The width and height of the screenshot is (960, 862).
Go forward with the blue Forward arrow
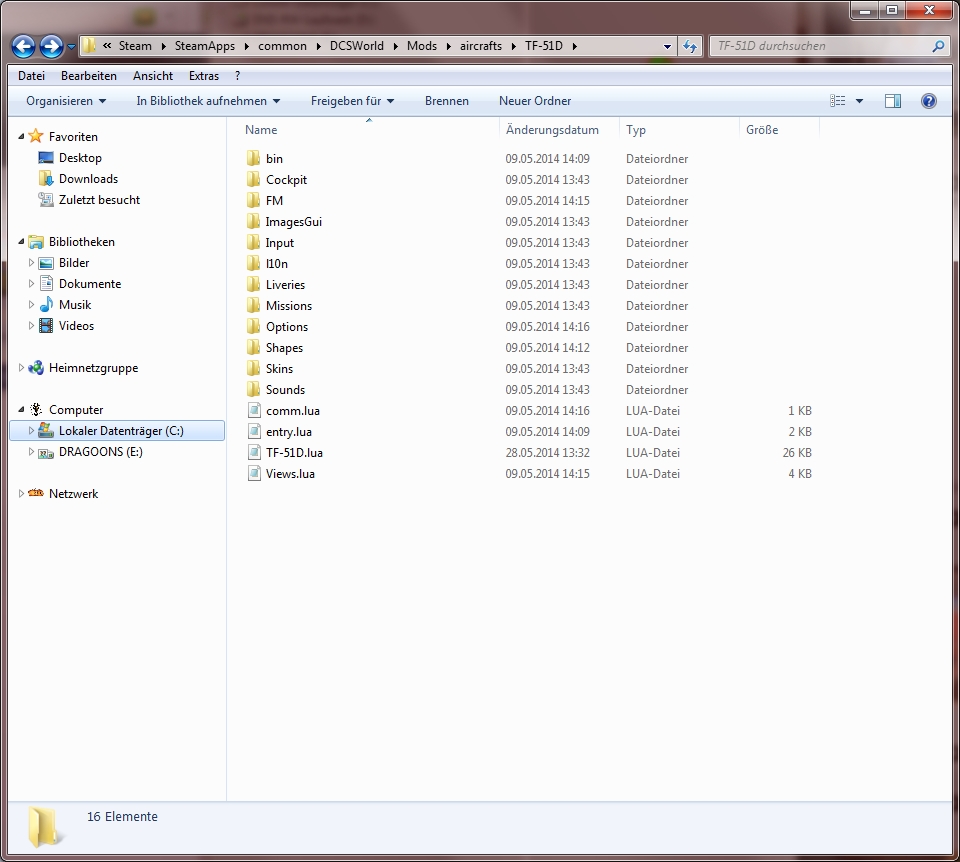[x=51, y=46]
